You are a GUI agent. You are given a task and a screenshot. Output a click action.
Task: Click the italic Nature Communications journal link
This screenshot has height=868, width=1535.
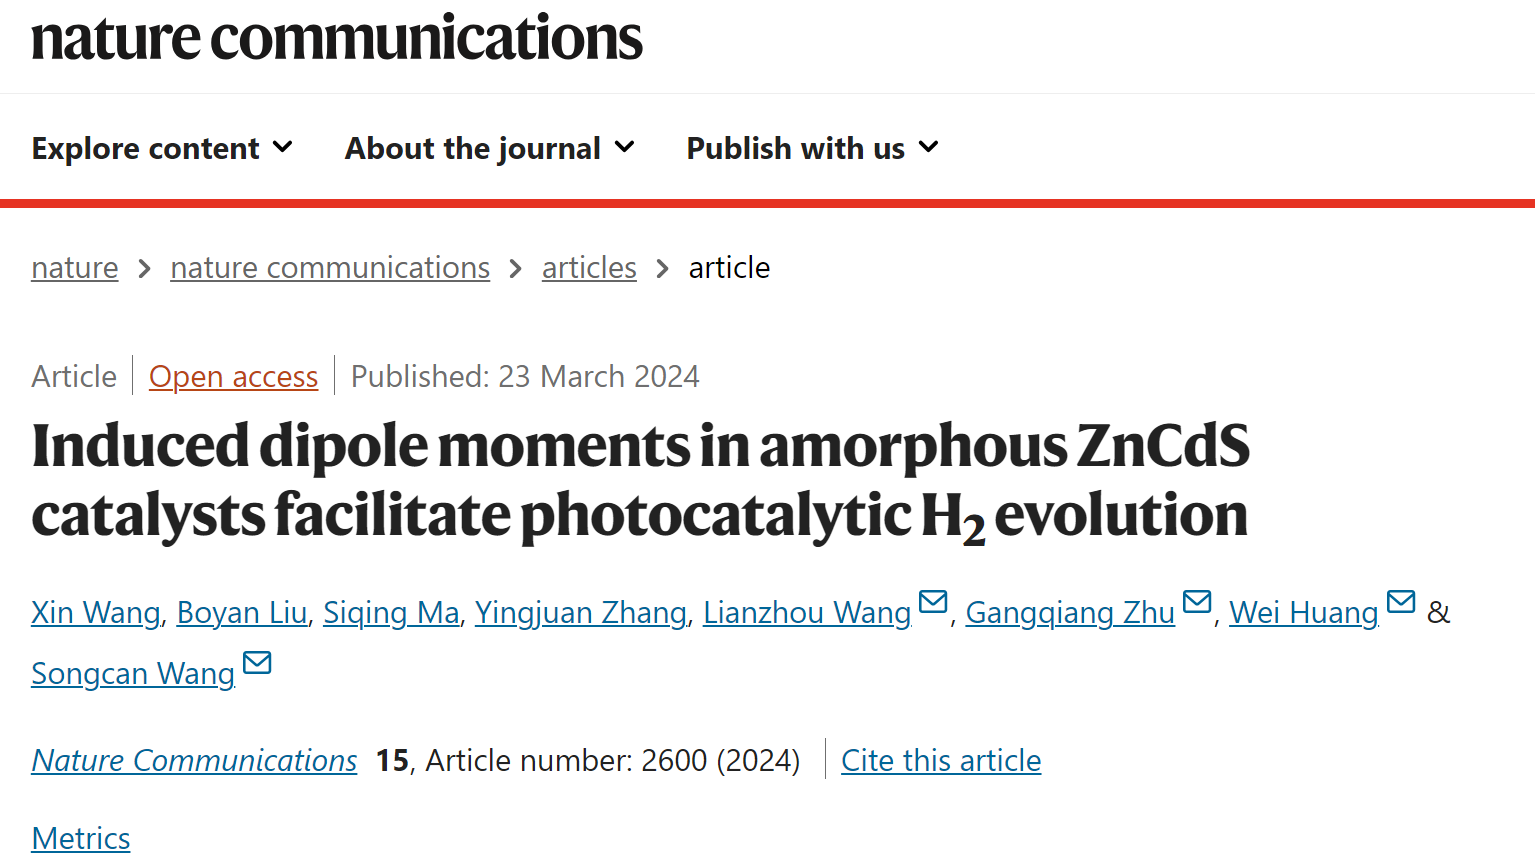[x=194, y=761]
